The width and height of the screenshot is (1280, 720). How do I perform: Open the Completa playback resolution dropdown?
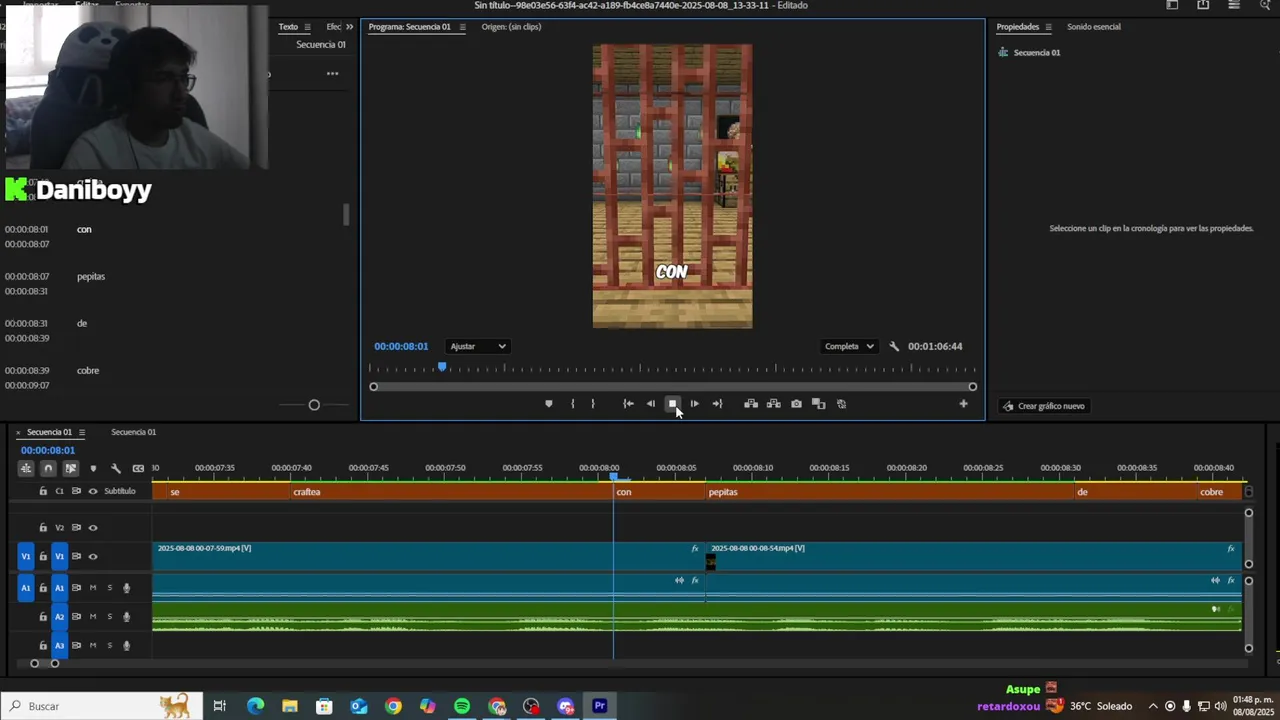(x=849, y=346)
